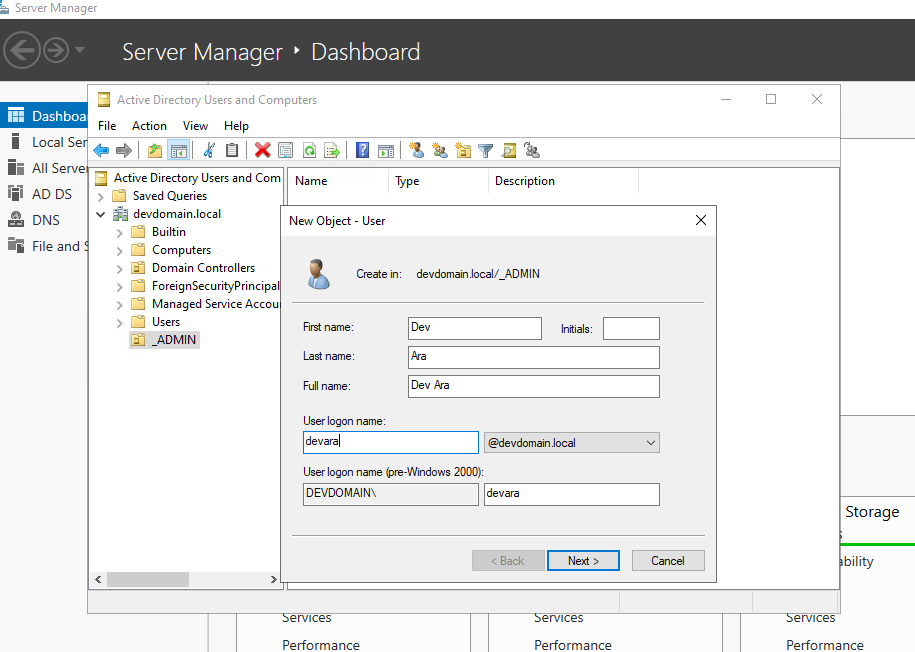
Task: Open Server Manager navigation history dropdown
Action: (x=80, y=50)
